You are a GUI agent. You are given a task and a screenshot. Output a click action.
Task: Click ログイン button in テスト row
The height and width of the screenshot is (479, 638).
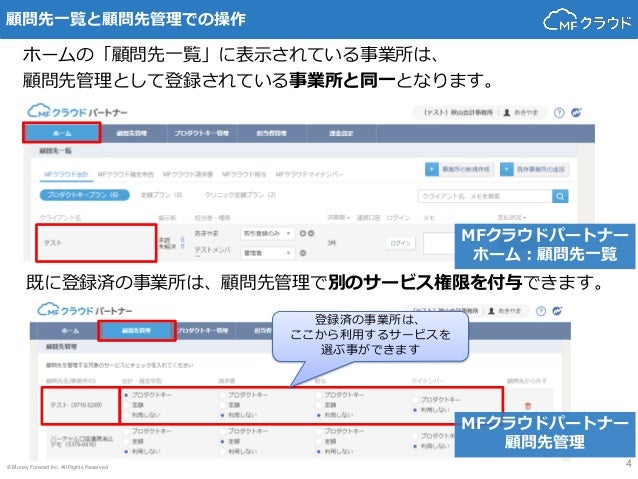pos(400,243)
